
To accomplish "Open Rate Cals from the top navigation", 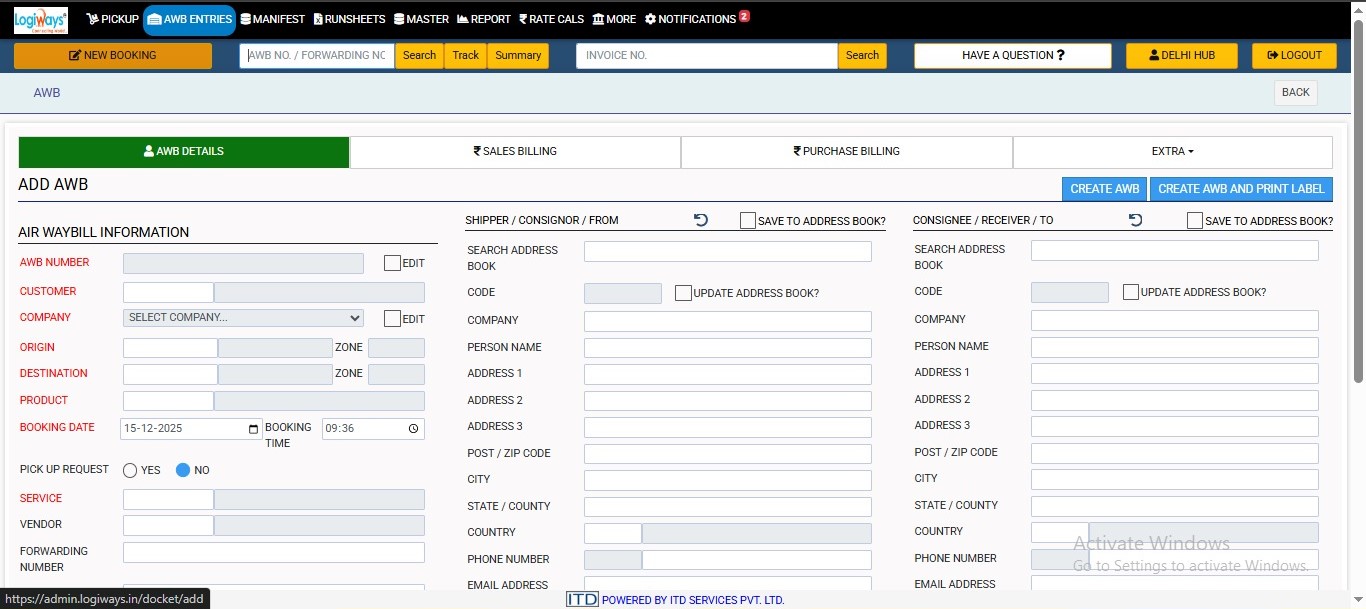I will 551,19.
